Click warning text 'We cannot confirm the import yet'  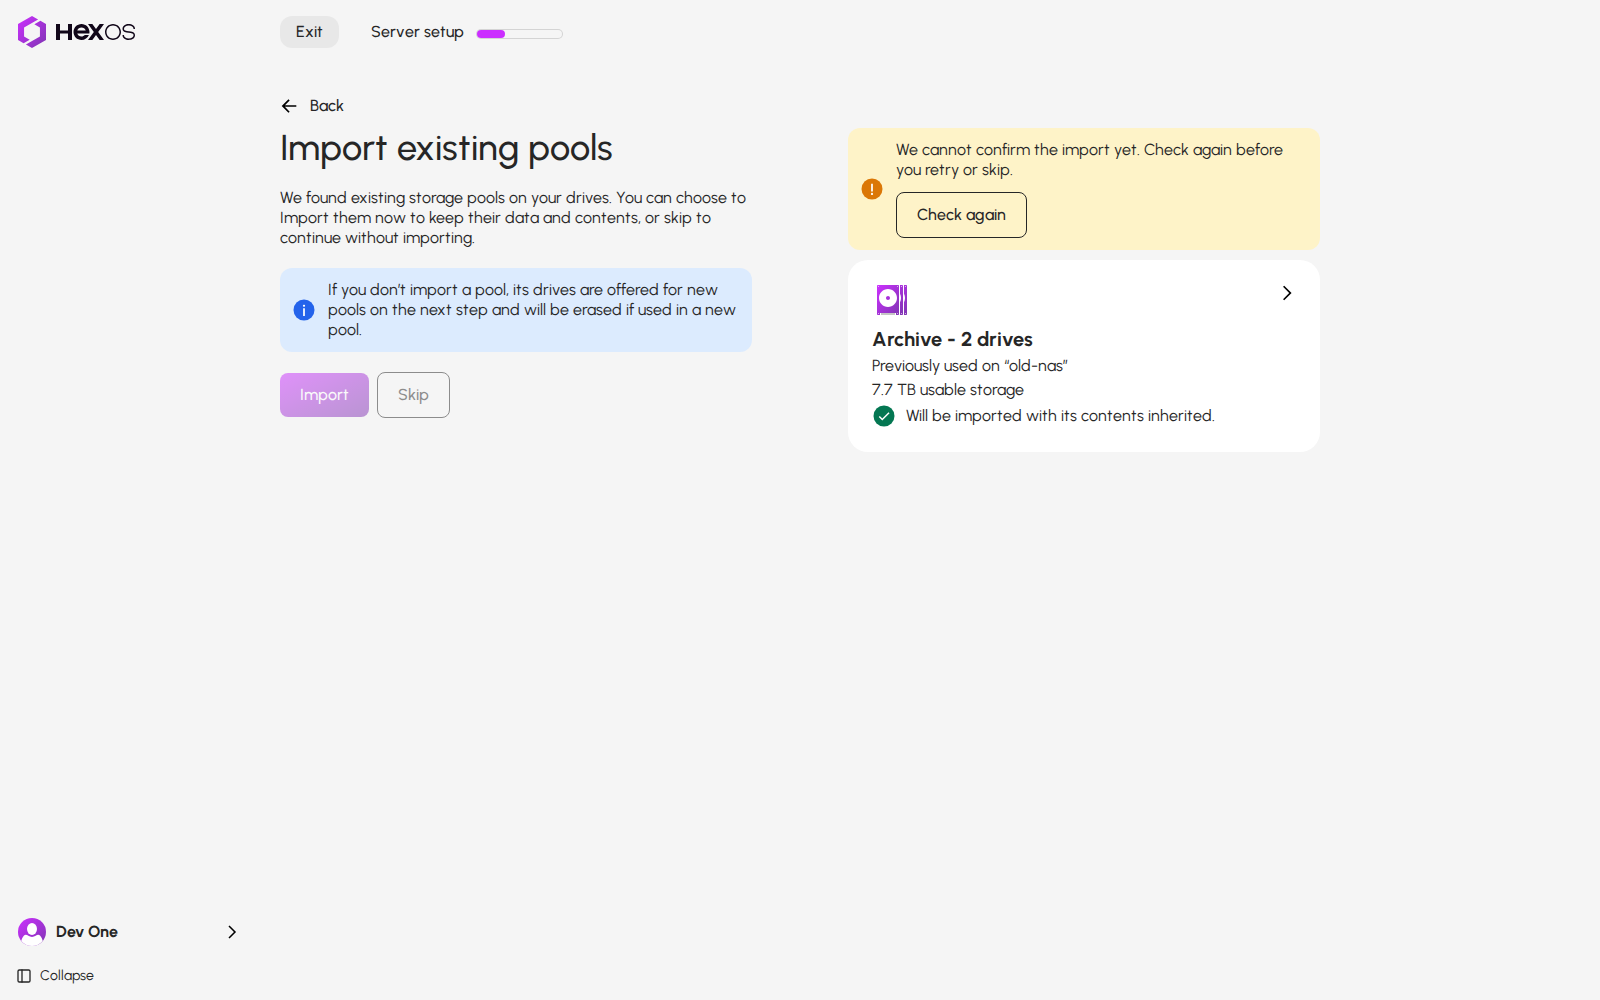click(x=1089, y=160)
